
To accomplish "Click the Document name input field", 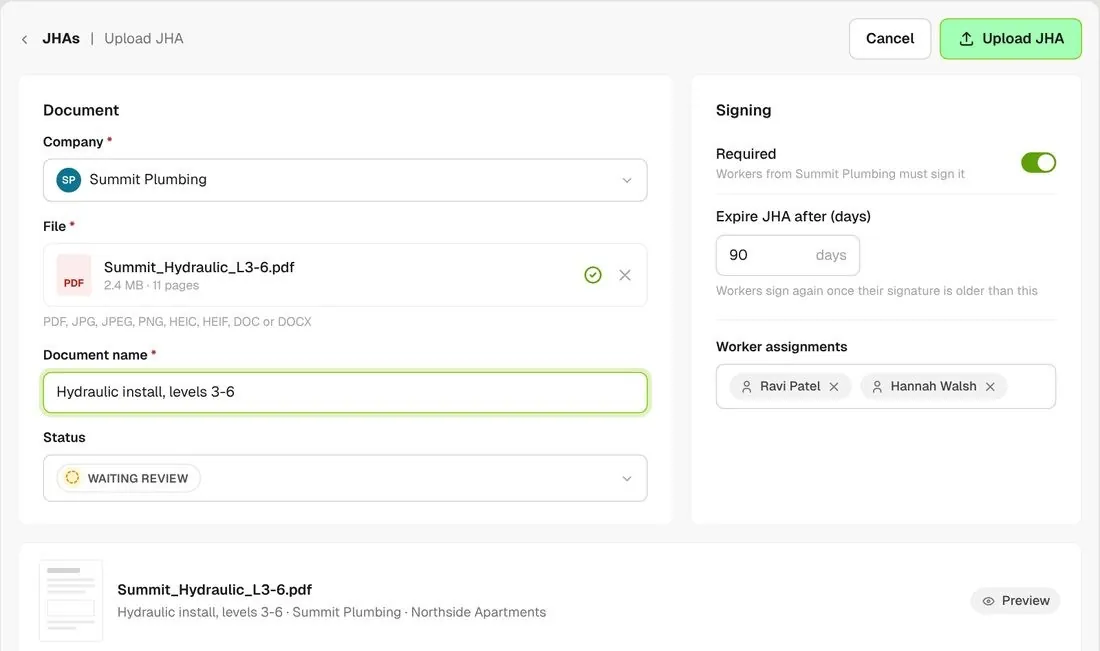I will click(x=345, y=392).
